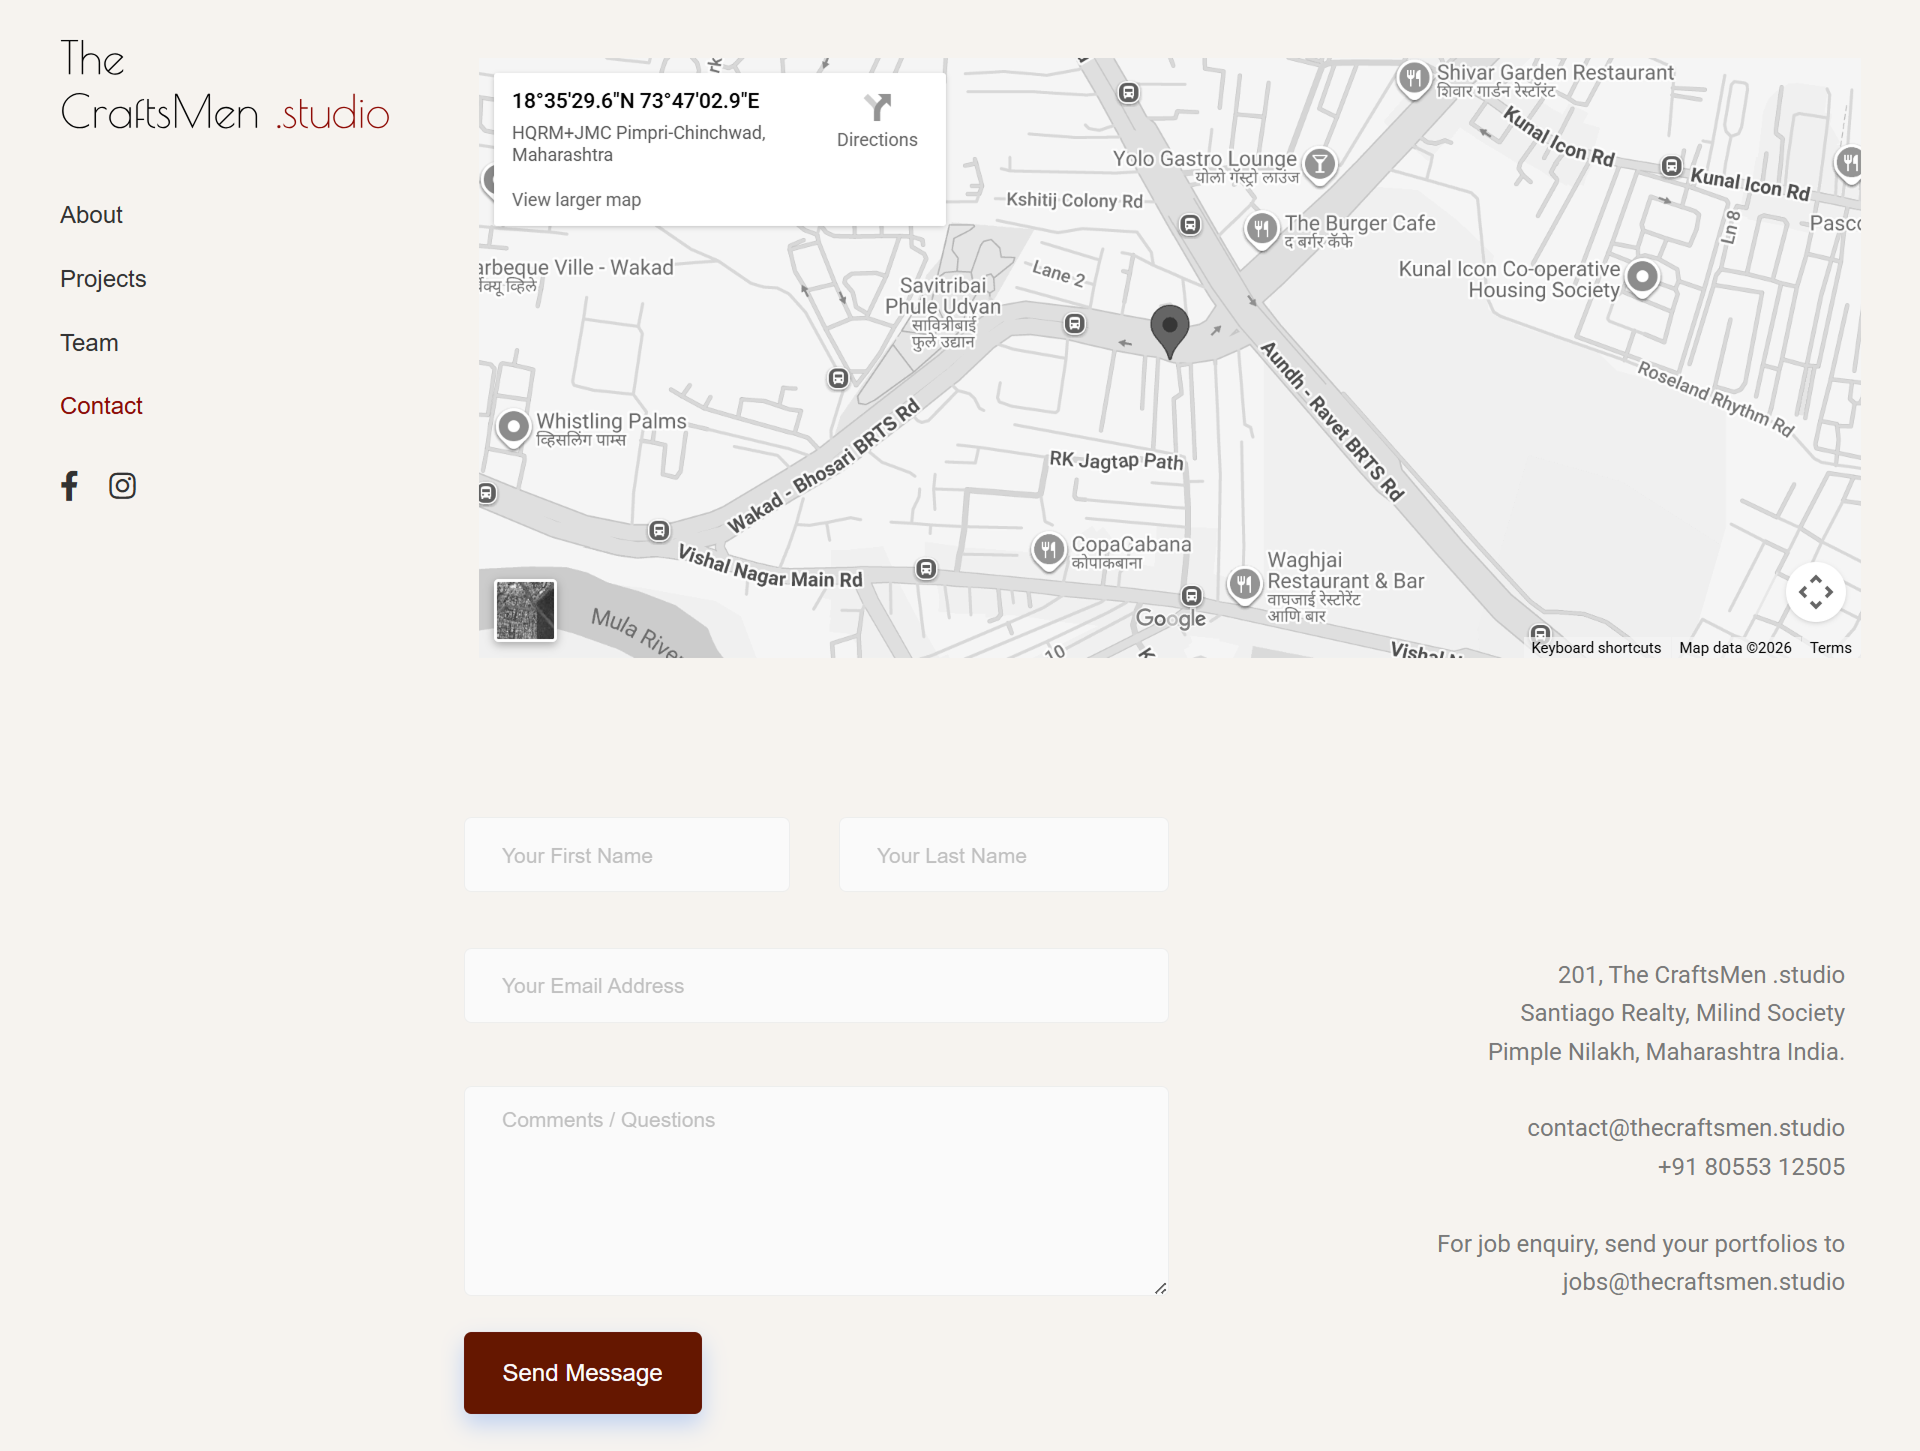Click the Shivar Garden Restaurant dining icon
Image resolution: width=1920 pixels, height=1451 pixels.
tap(1413, 78)
